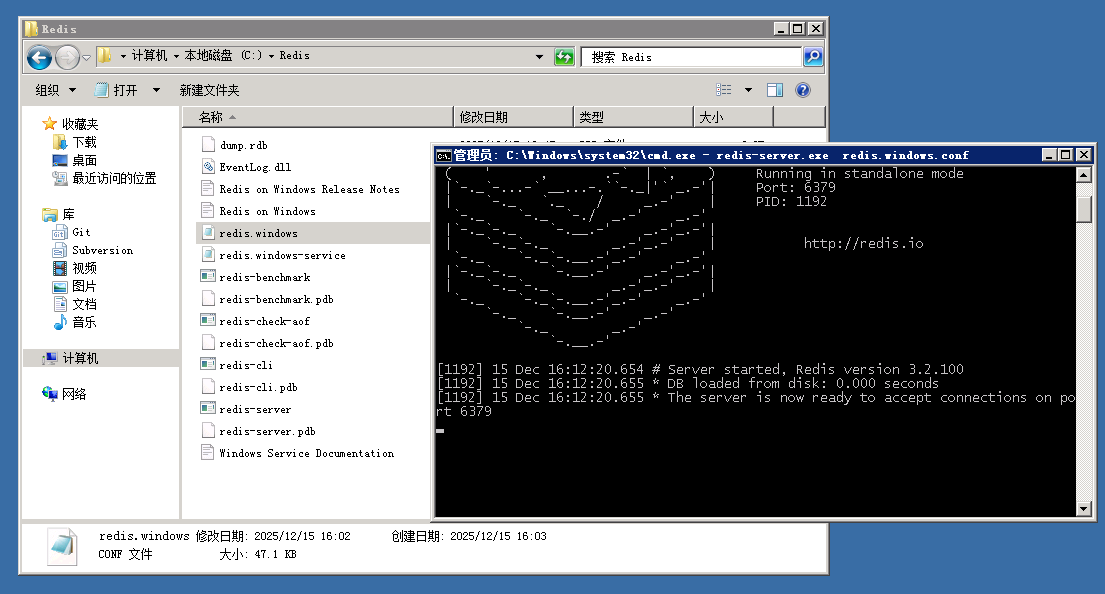Click 本地磁盘 (C:) breadcrumb segment
The height and width of the screenshot is (594, 1105).
pos(223,56)
